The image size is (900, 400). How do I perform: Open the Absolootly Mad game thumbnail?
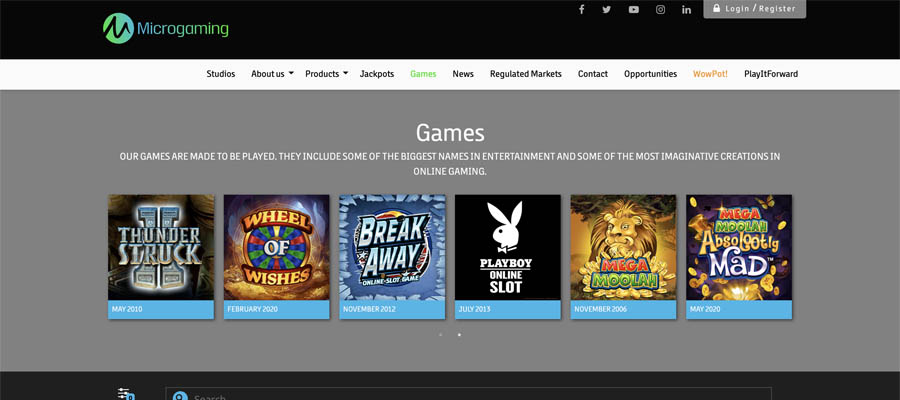coord(739,247)
